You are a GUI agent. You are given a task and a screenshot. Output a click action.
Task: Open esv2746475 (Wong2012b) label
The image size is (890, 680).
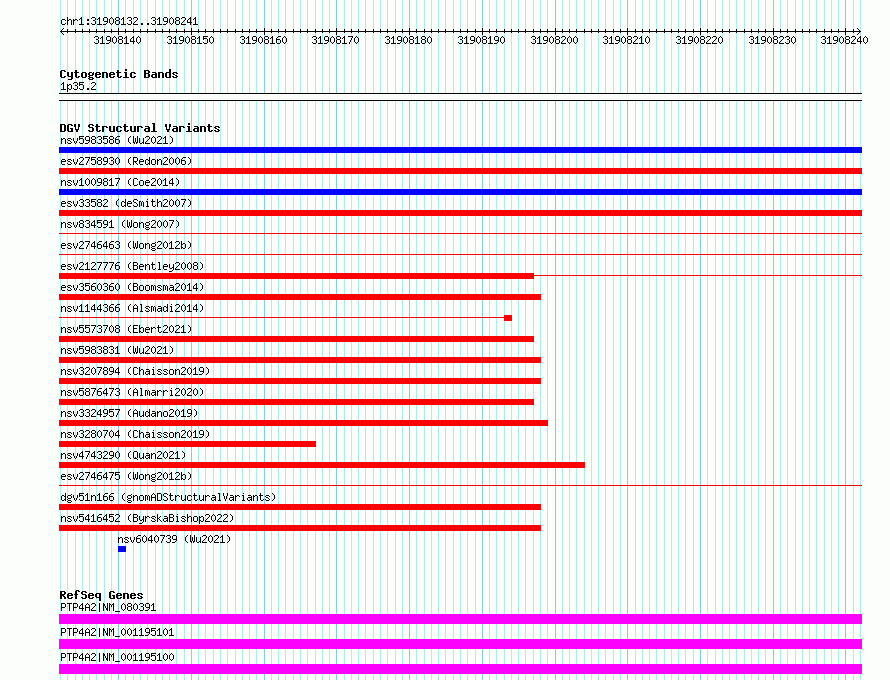point(126,476)
